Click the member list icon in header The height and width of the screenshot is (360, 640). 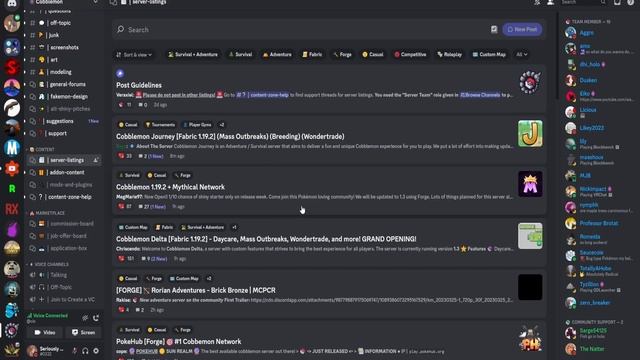point(550,2)
